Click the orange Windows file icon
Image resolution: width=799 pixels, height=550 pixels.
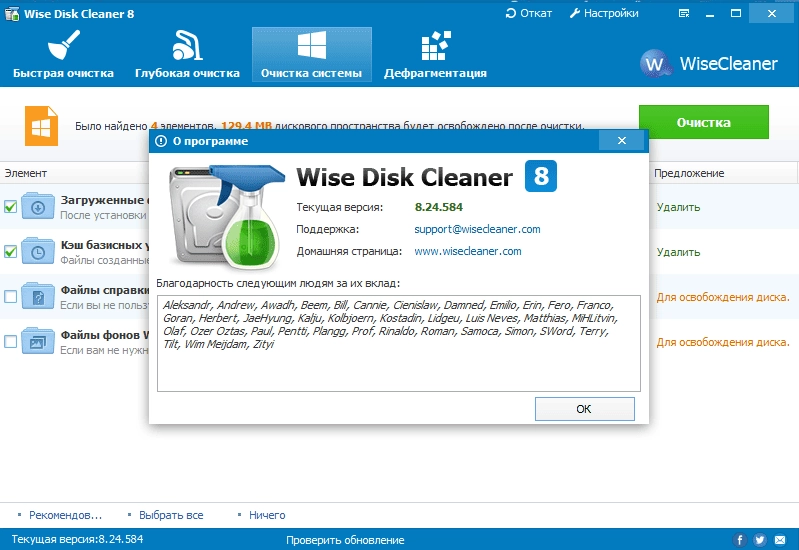pyautogui.click(x=41, y=126)
